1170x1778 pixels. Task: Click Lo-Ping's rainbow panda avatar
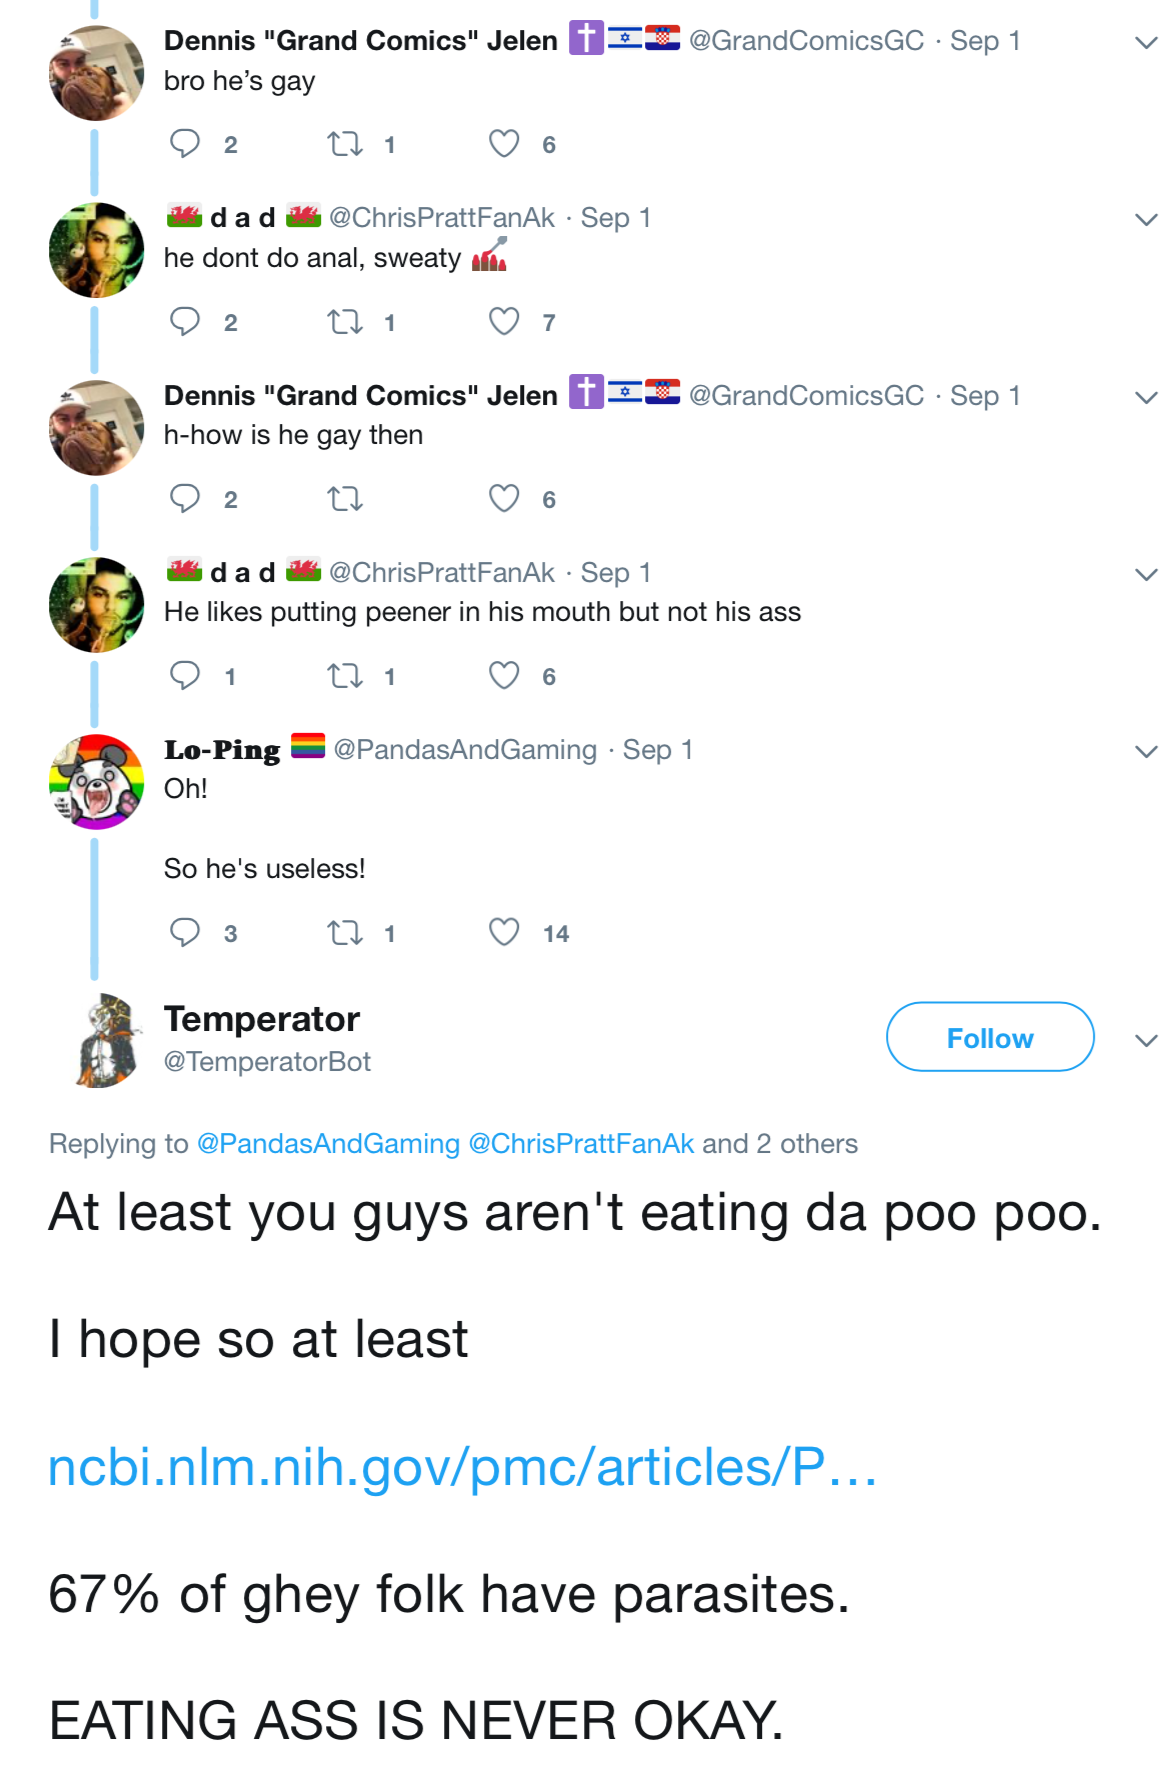pos(97,782)
